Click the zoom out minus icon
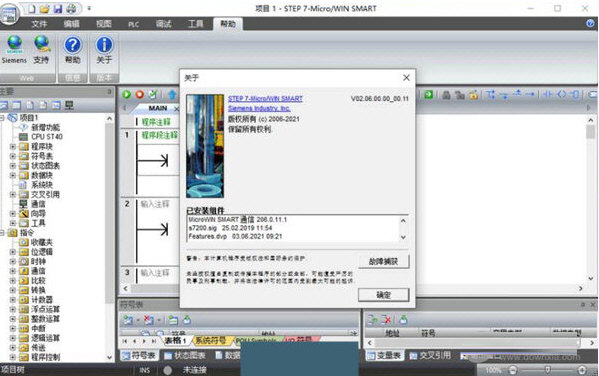599x376 pixels. tap(513, 370)
